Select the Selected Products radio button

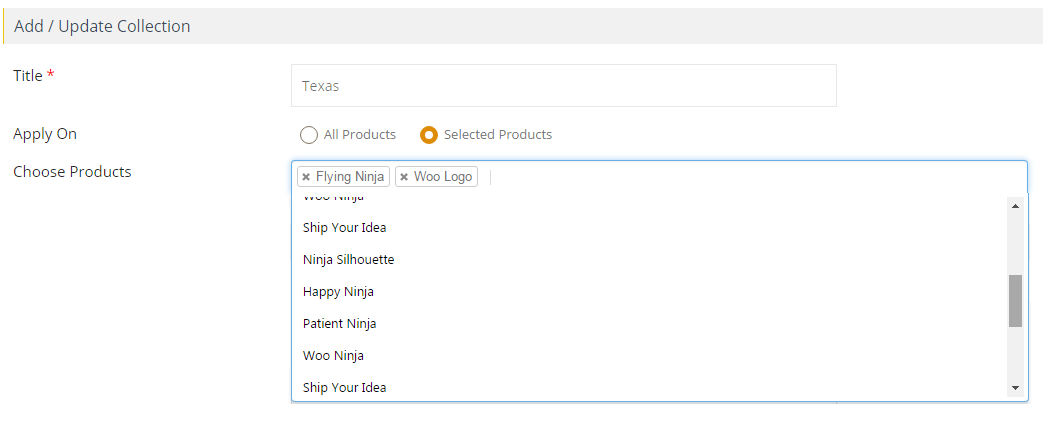point(429,135)
